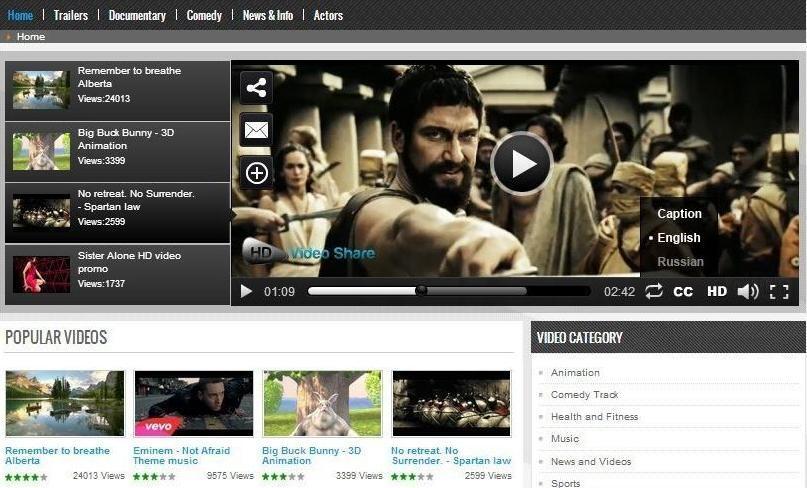Open the Big Buck Bunny popular video thumbnail
The image size is (807, 488).
click(x=322, y=403)
